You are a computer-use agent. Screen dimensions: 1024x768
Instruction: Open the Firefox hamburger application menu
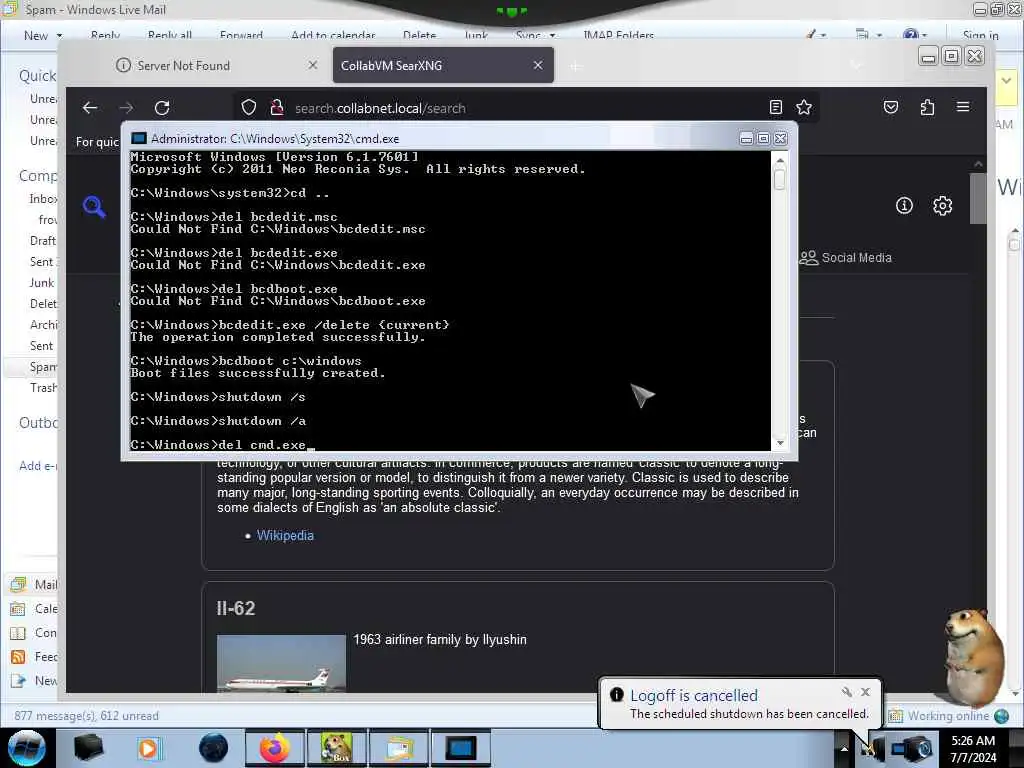click(963, 106)
